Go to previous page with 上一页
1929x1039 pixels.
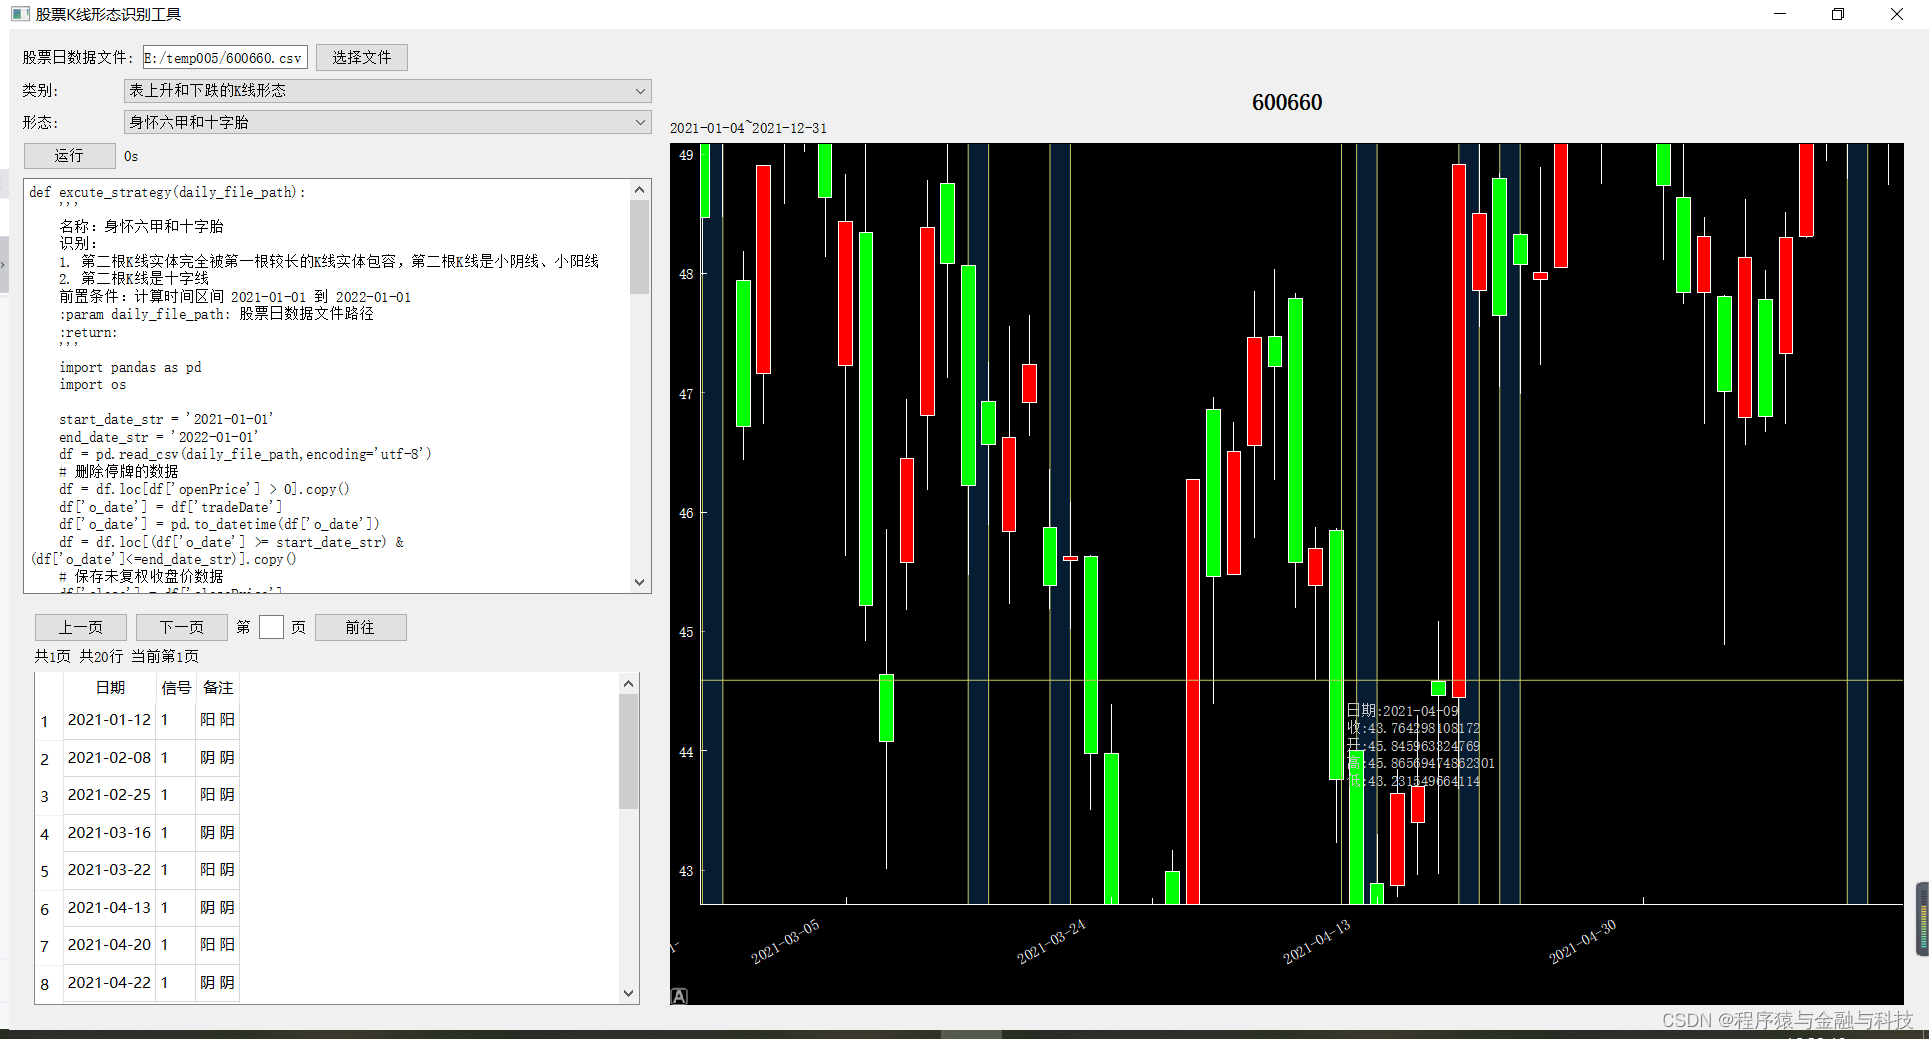[81, 627]
